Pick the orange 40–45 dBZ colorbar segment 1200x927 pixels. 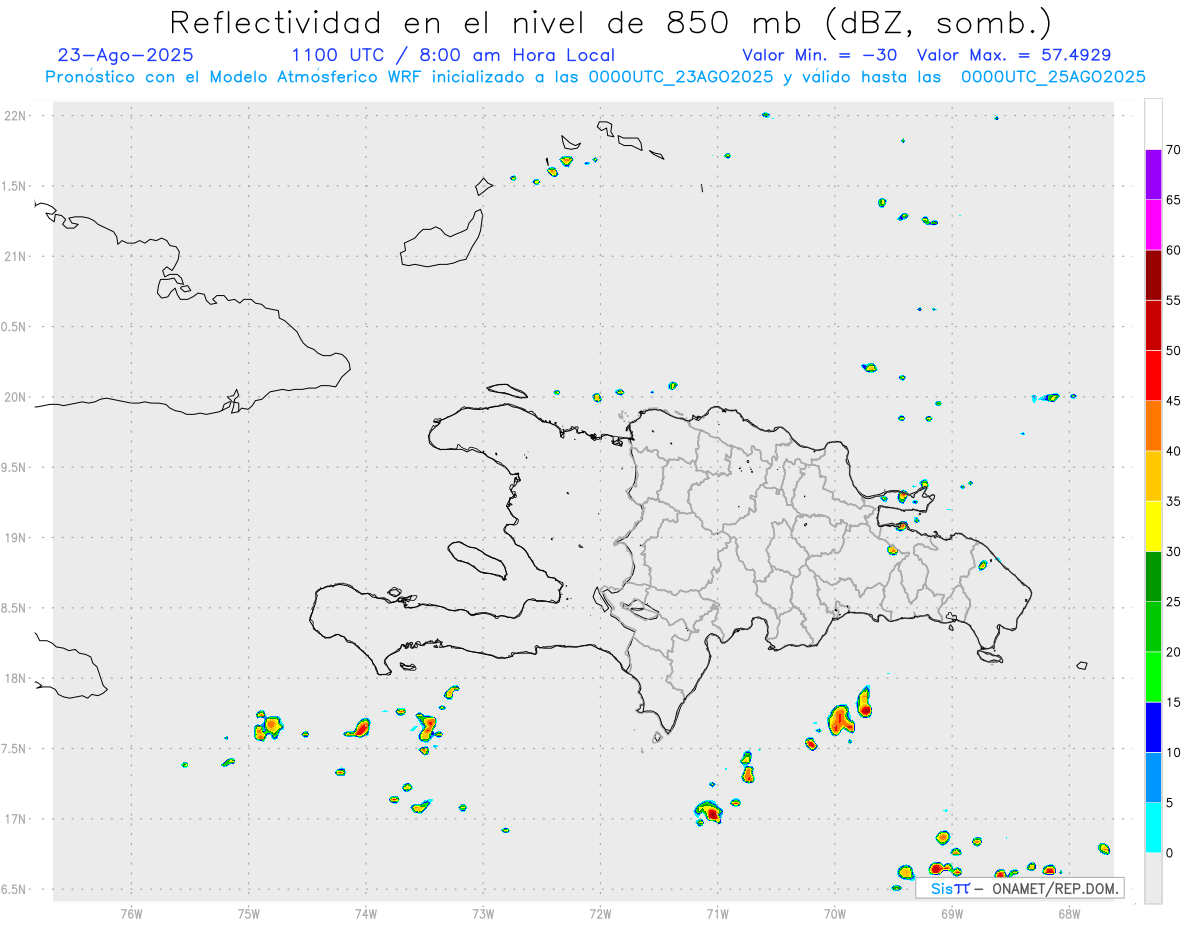(1153, 426)
